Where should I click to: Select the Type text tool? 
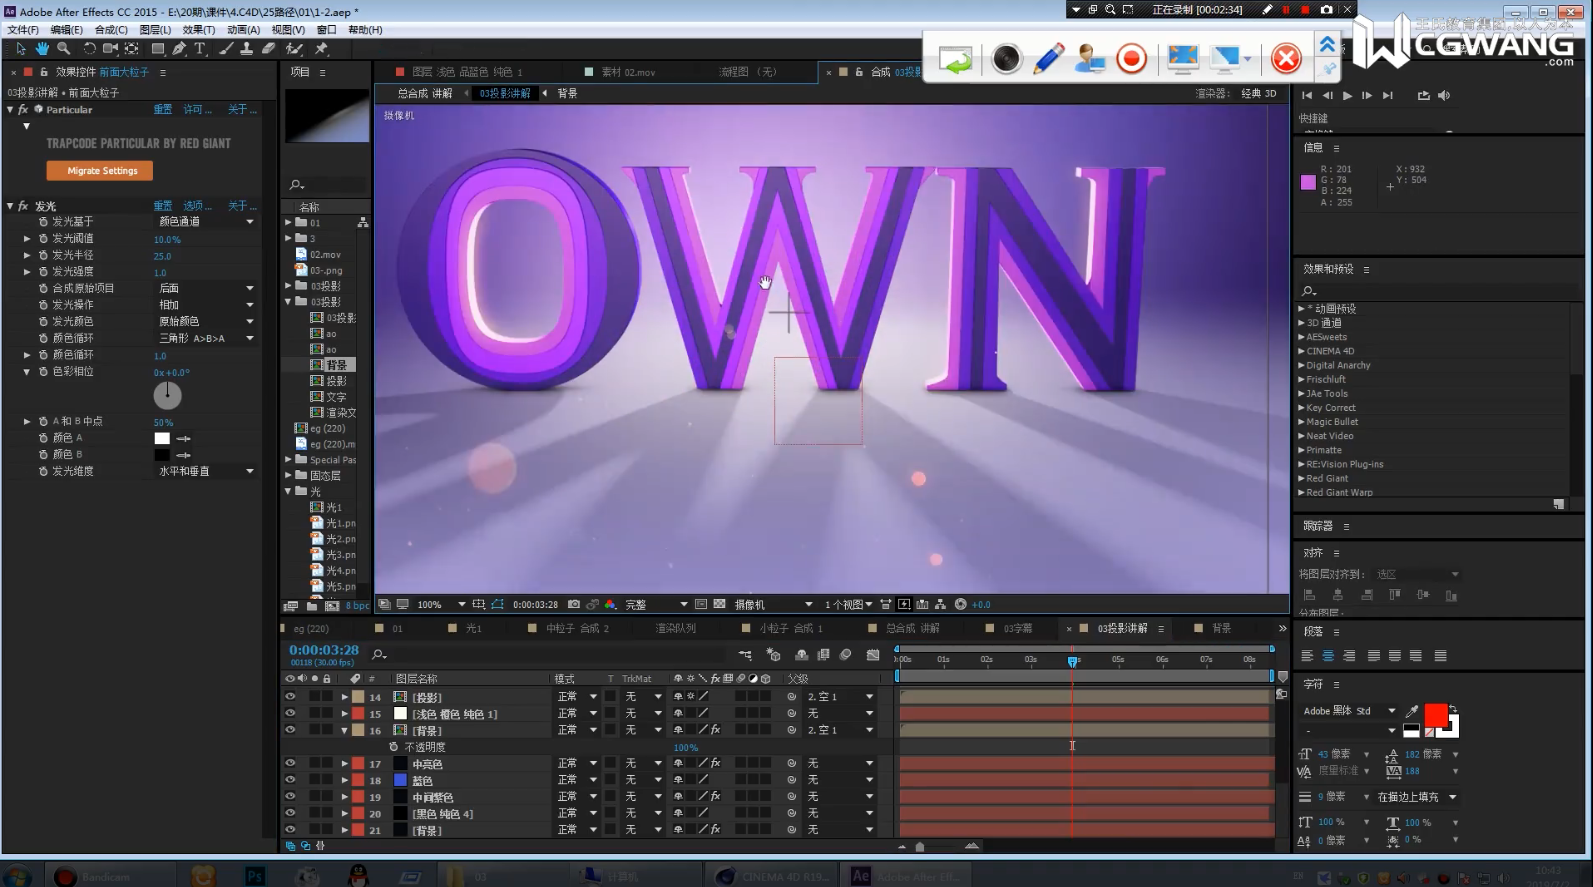(200, 48)
